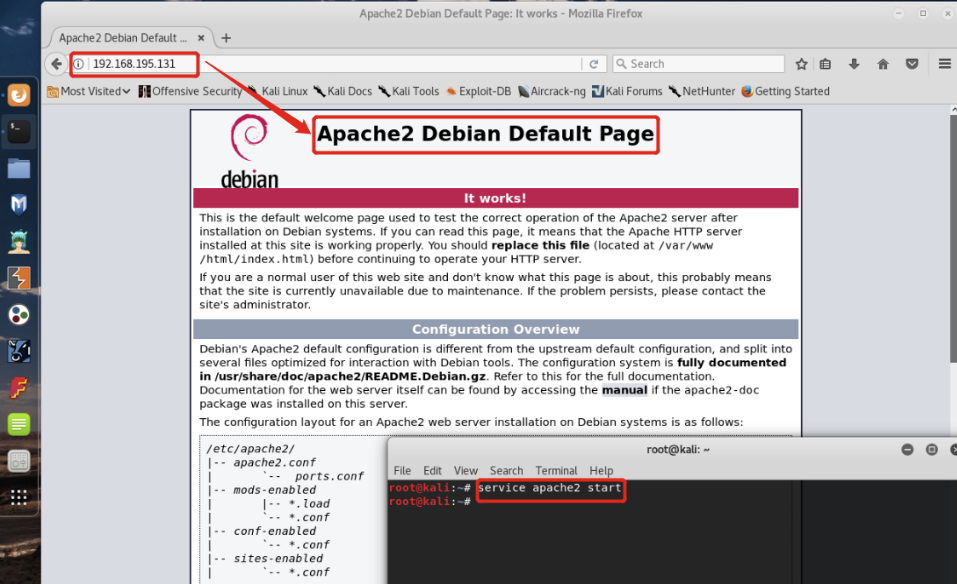957x584 pixels.
Task: Go back to the previous page
Action: click(x=57, y=63)
